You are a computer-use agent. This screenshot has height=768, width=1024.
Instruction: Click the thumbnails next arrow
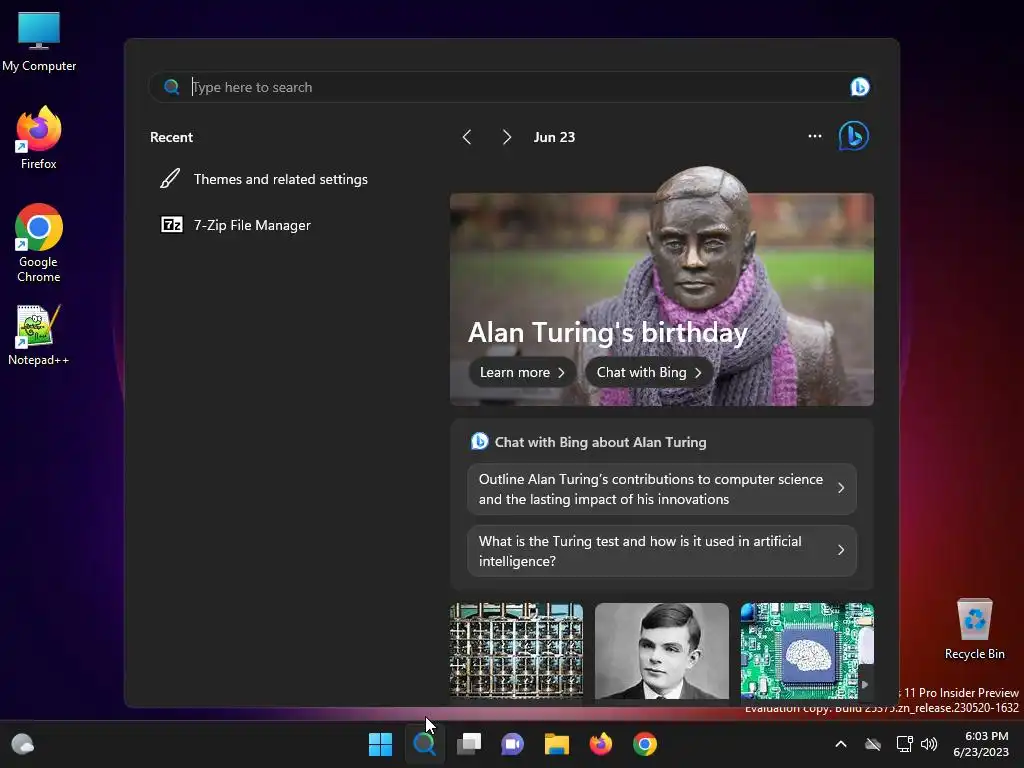[x=865, y=684]
